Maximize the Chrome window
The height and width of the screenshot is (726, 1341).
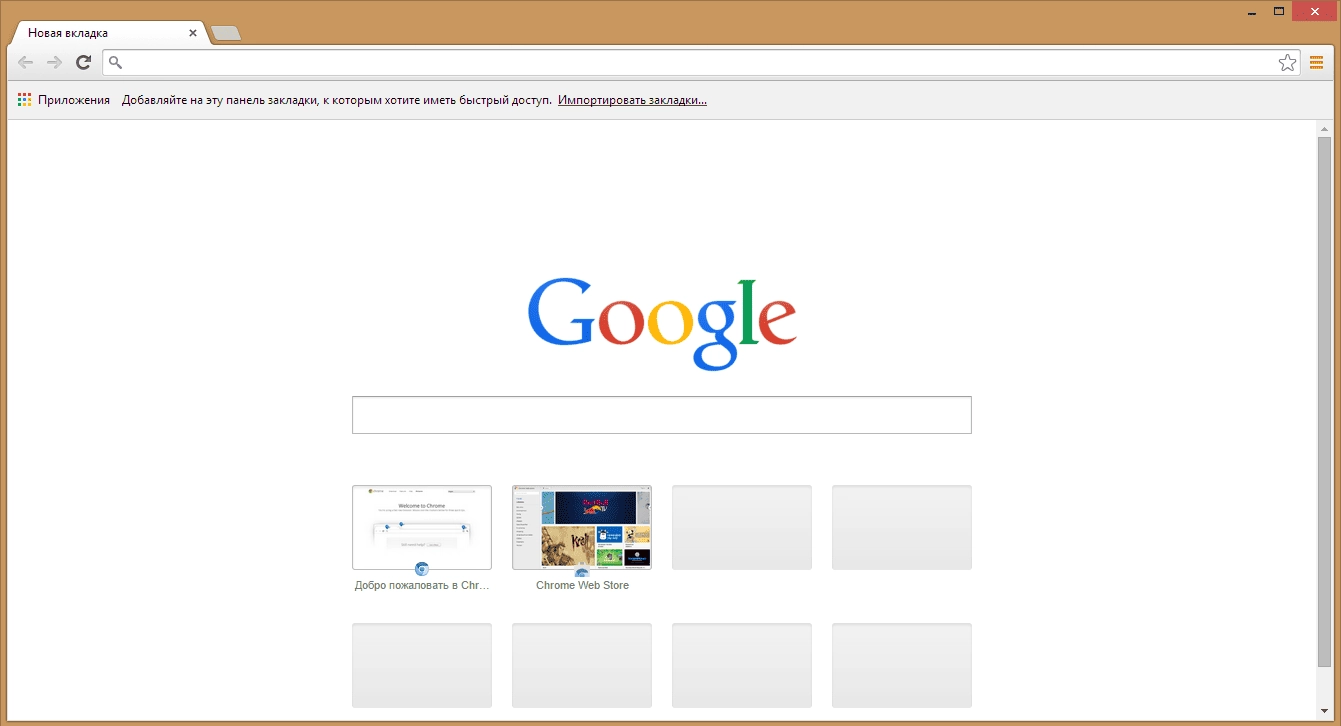(1279, 11)
